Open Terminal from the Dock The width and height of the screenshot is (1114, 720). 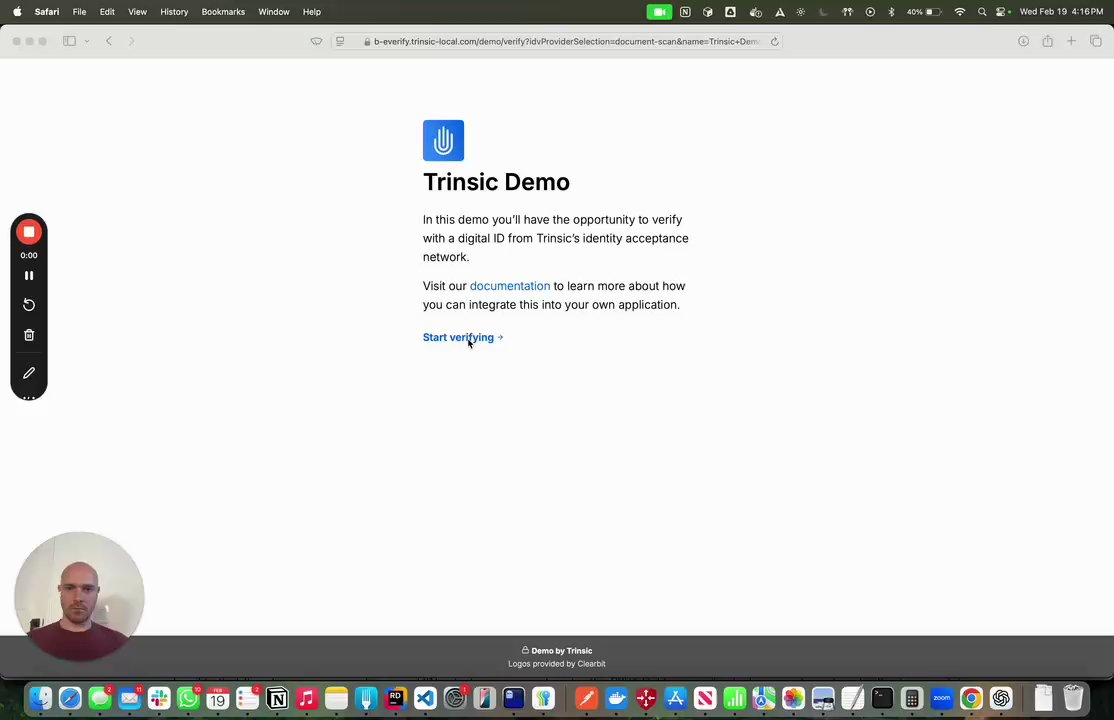click(882, 699)
